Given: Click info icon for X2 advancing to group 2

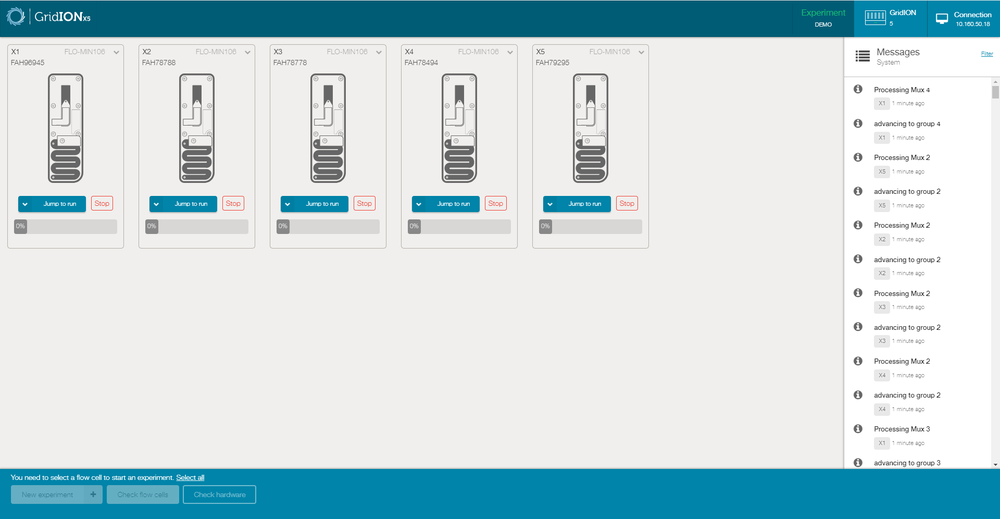Looking at the screenshot, I should pyautogui.click(x=858, y=259).
